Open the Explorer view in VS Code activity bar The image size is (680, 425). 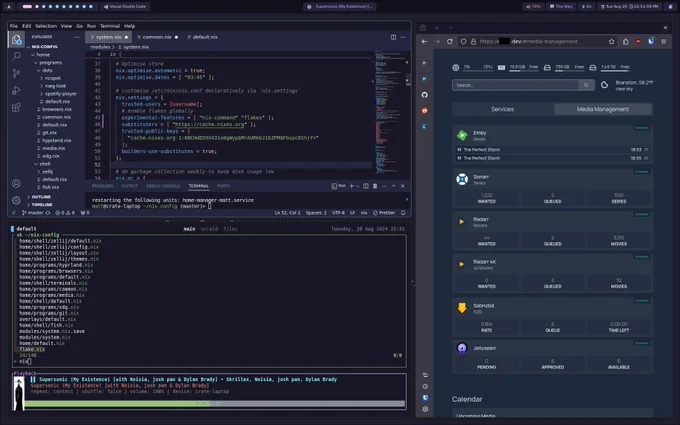[x=16, y=40]
